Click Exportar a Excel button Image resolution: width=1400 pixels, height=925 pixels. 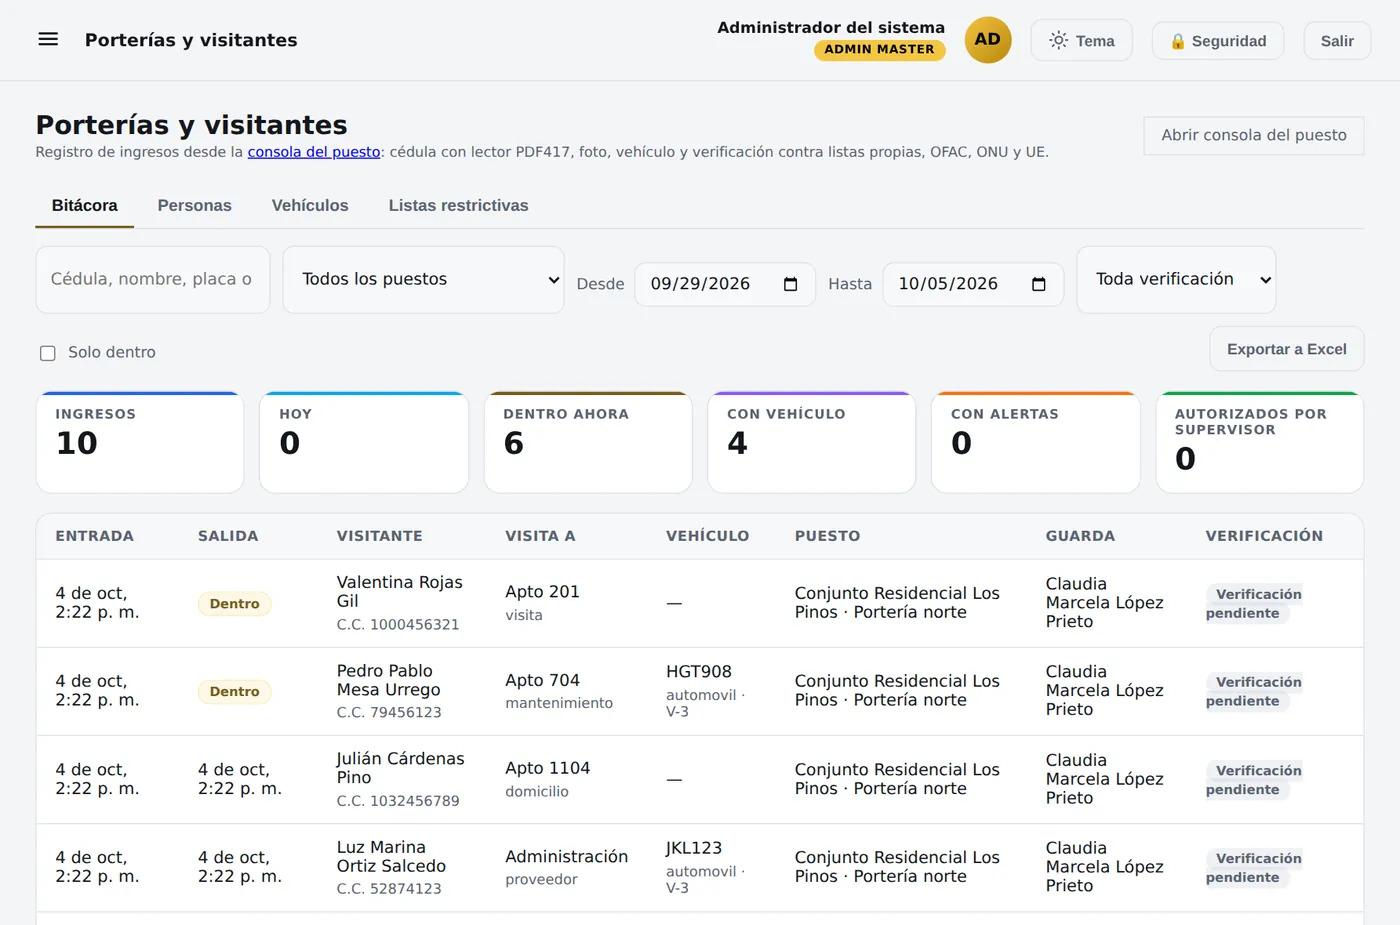[x=1286, y=349]
